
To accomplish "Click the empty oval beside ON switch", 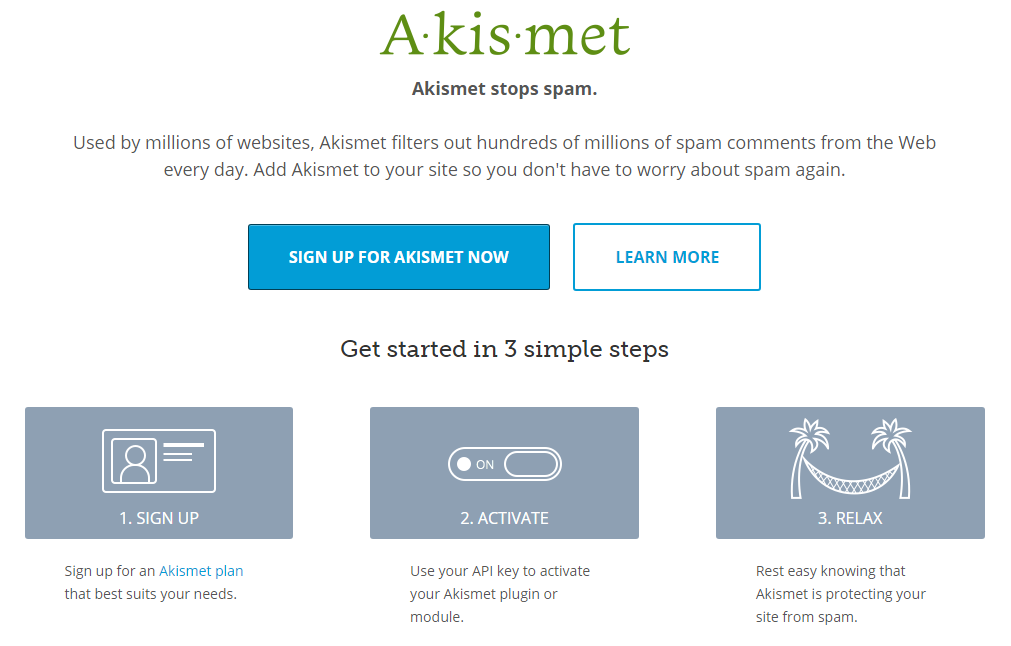I will 531,464.
